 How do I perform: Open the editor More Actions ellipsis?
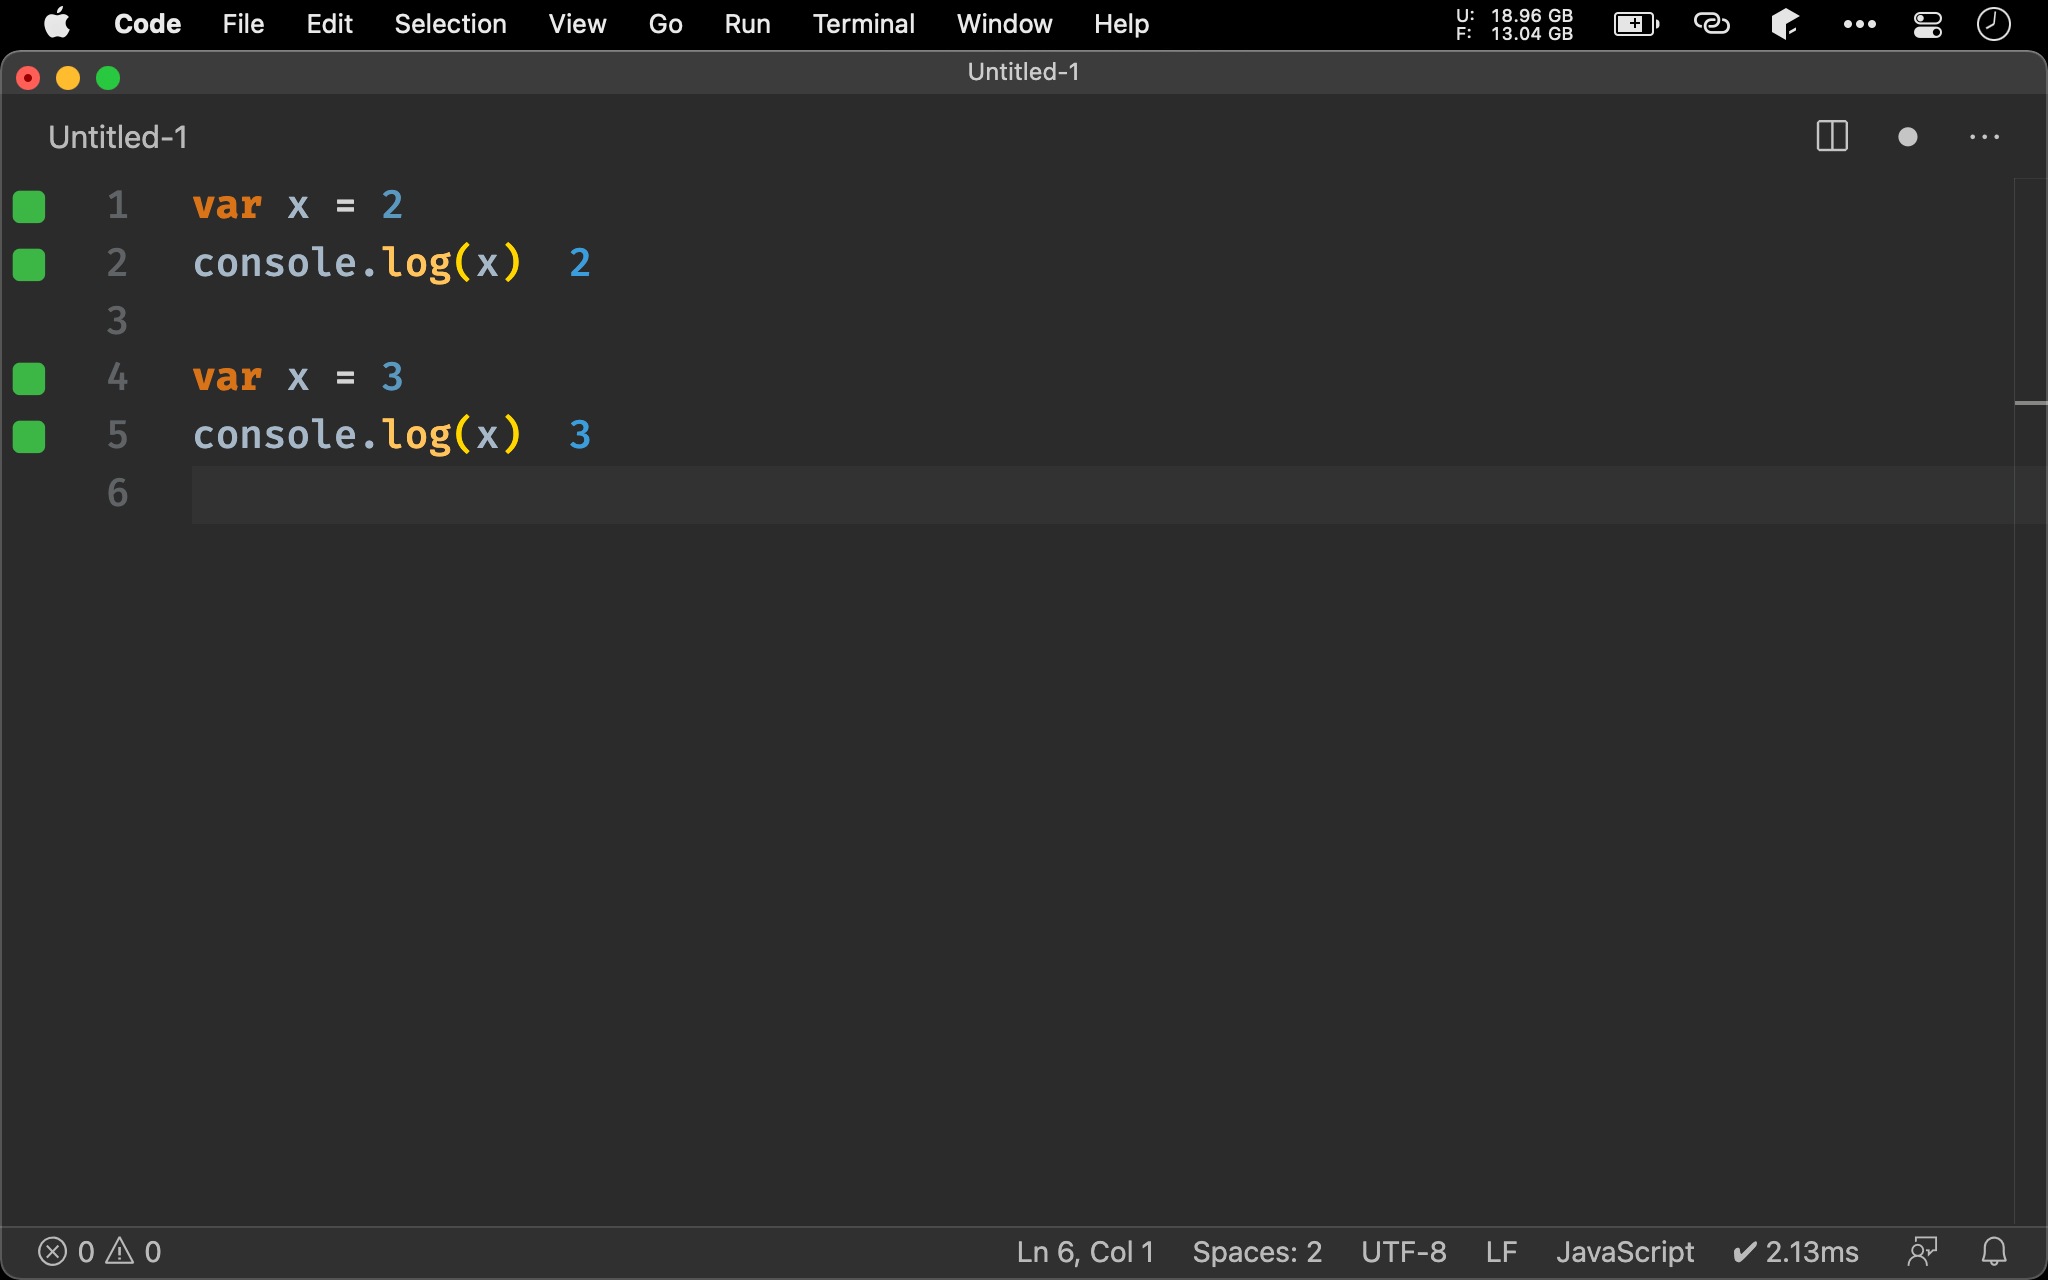point(1984,137)
